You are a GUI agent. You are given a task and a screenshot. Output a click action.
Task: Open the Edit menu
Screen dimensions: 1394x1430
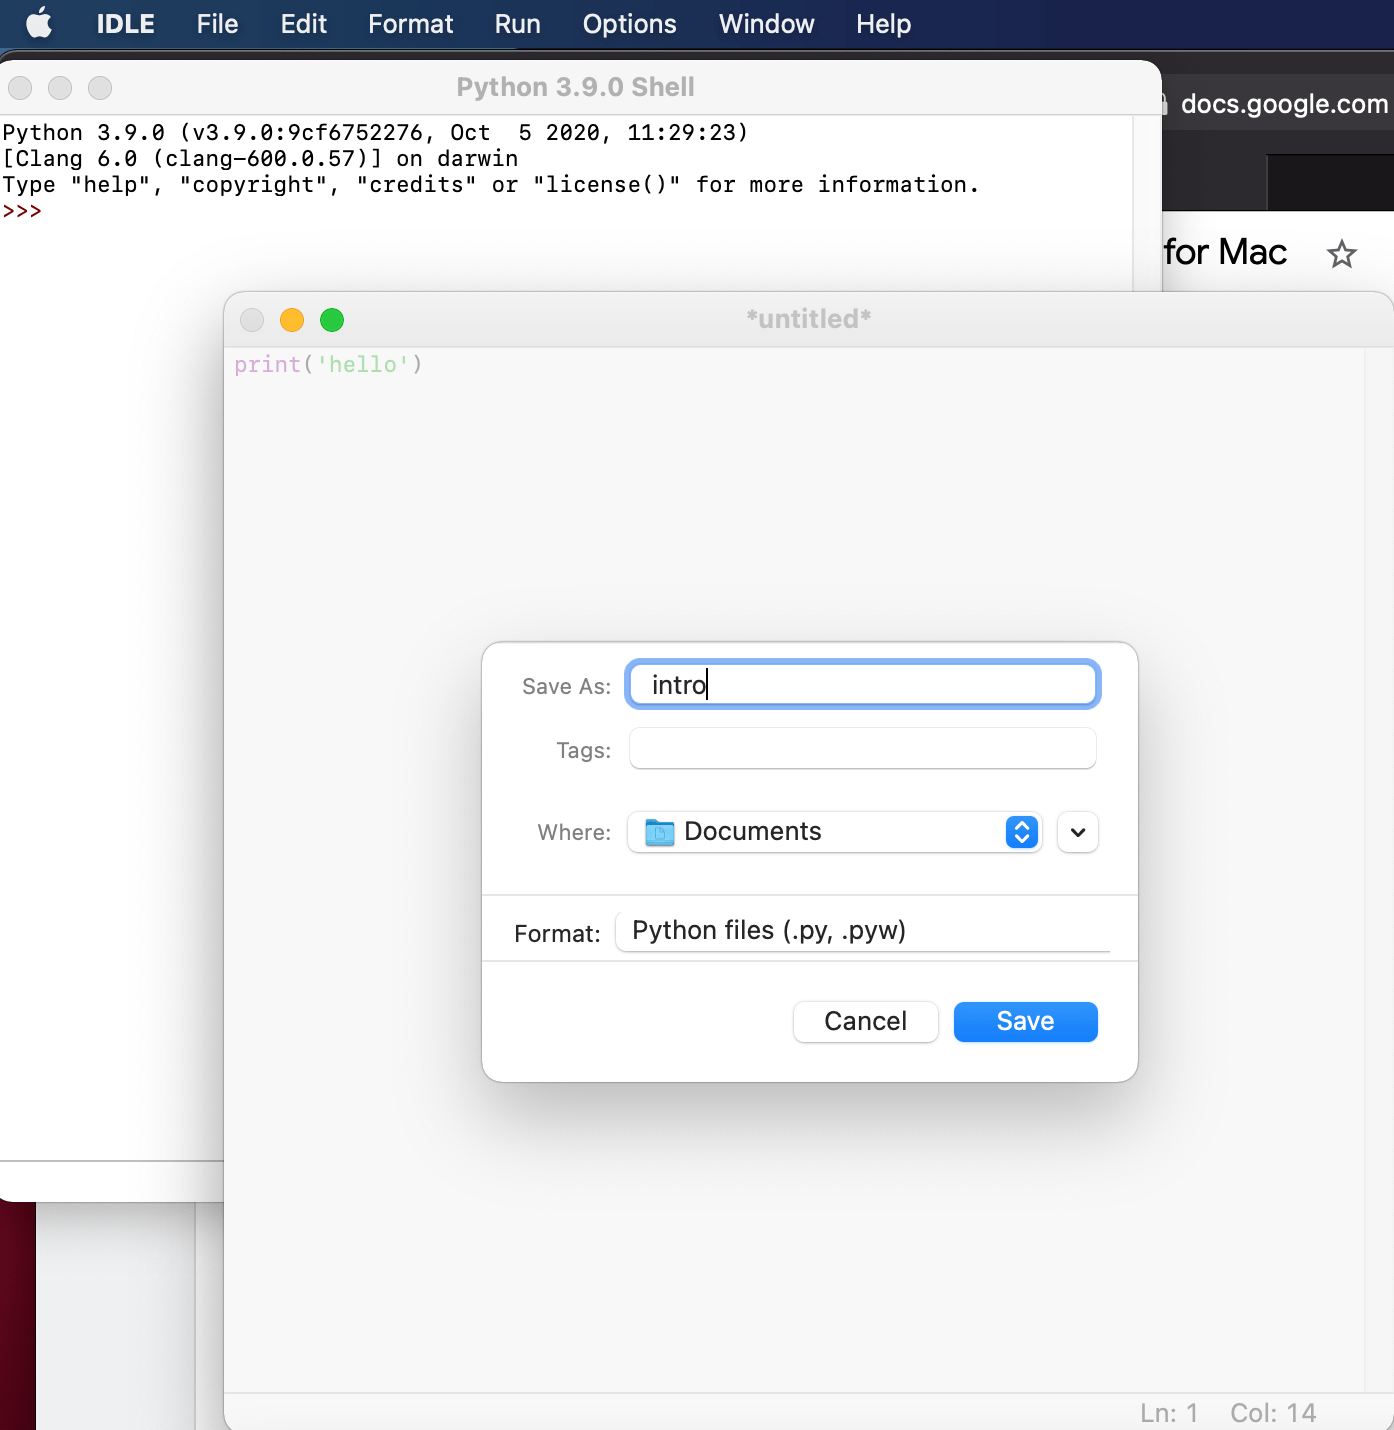click(303, 24)
